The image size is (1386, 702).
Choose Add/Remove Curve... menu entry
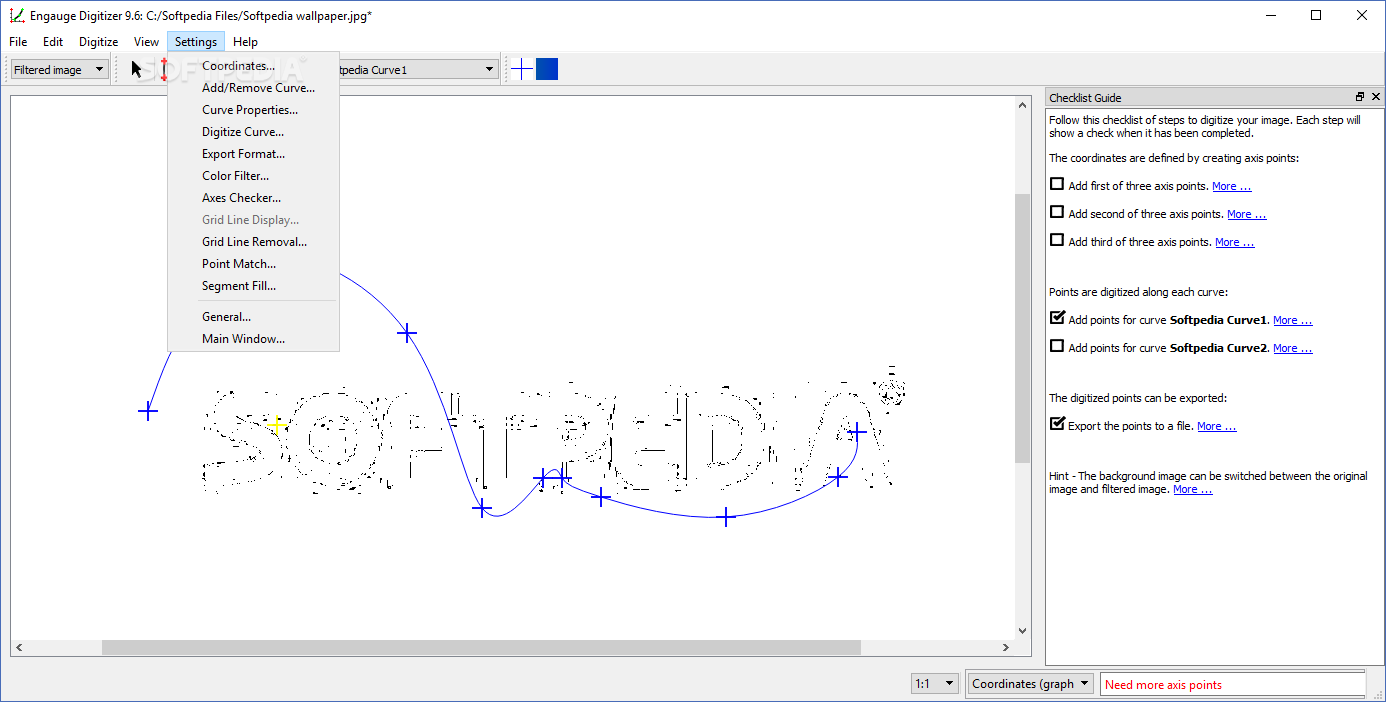tap(254, 88)
